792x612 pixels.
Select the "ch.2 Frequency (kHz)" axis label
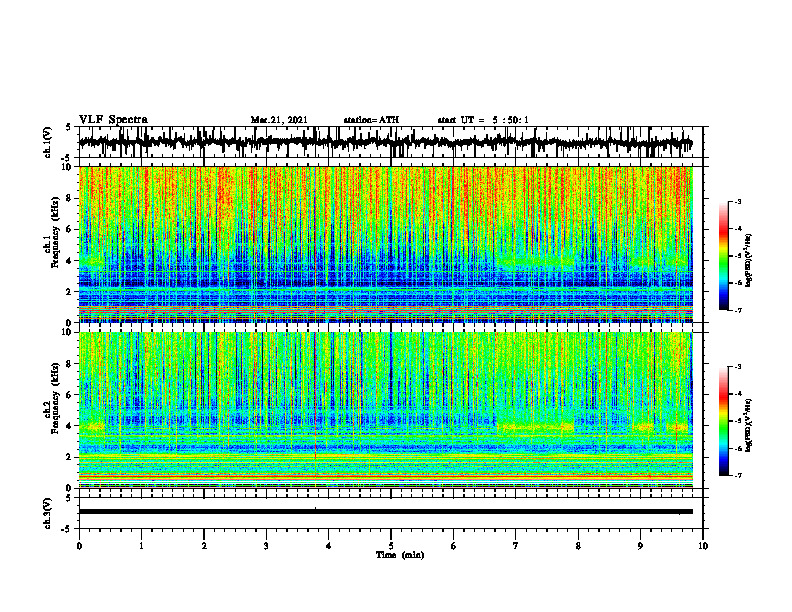pyautogui.click(x=52, y=400)
